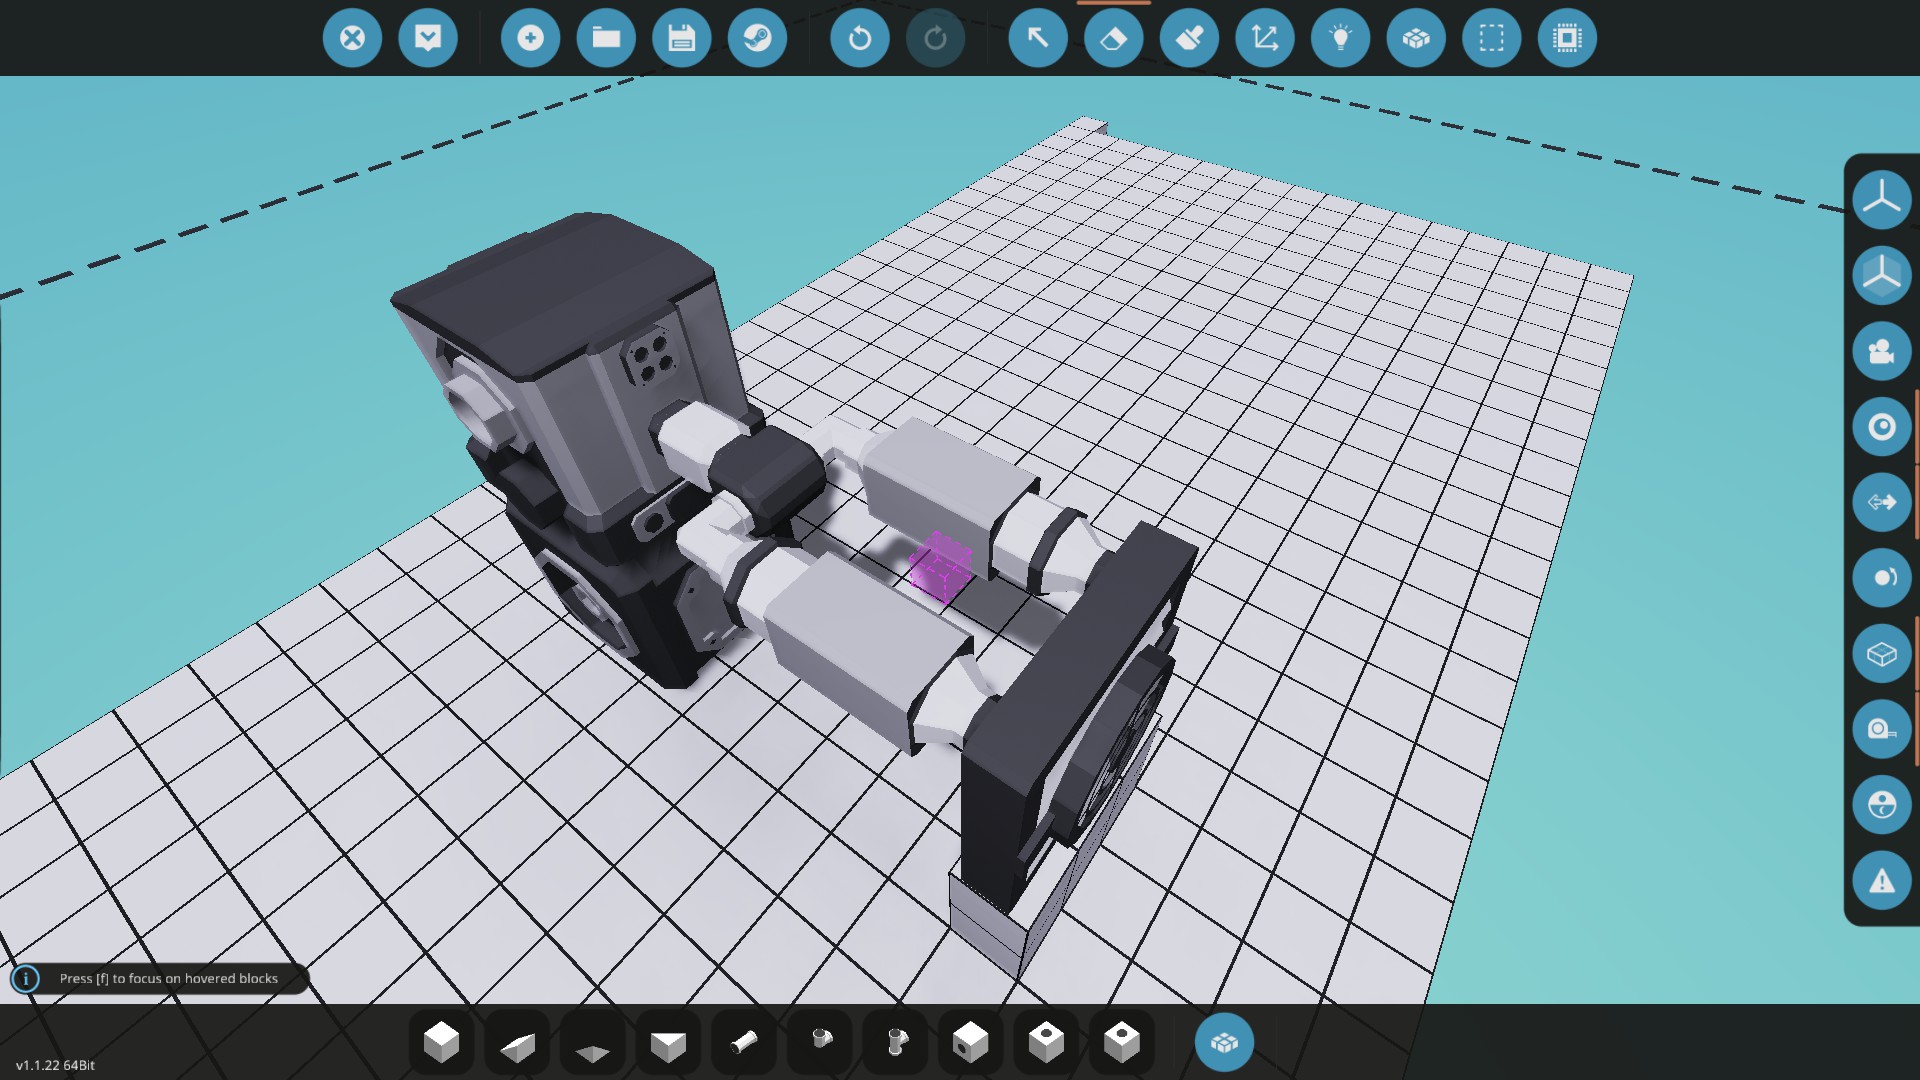
Task: Click the warning triangle button
Action: [x=1881, y=880]
